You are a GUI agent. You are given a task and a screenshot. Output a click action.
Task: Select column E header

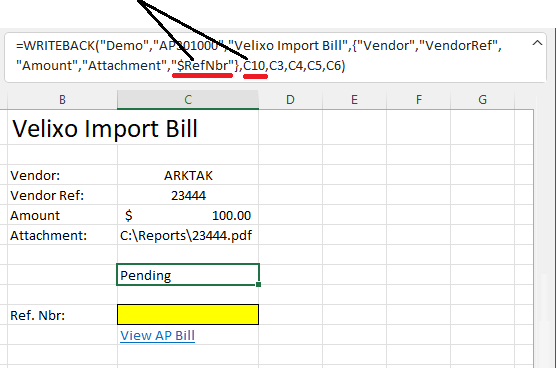[x=354, y=100]
